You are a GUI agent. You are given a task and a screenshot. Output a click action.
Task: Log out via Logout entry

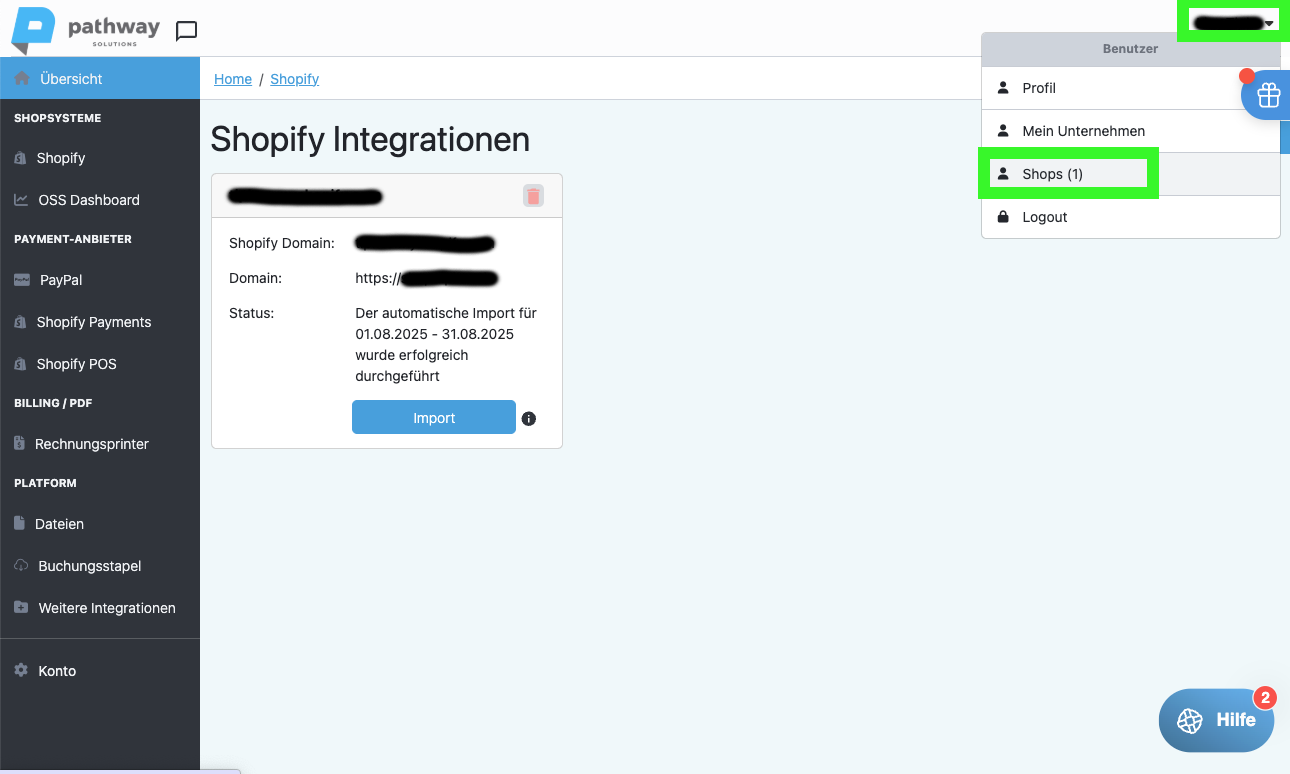(1044, 217)
